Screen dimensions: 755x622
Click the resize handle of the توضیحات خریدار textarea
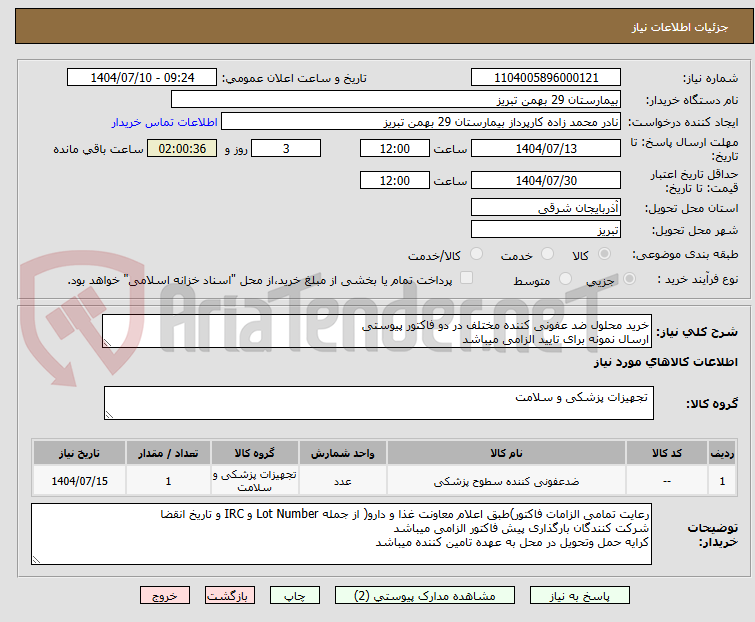[36, 559]
